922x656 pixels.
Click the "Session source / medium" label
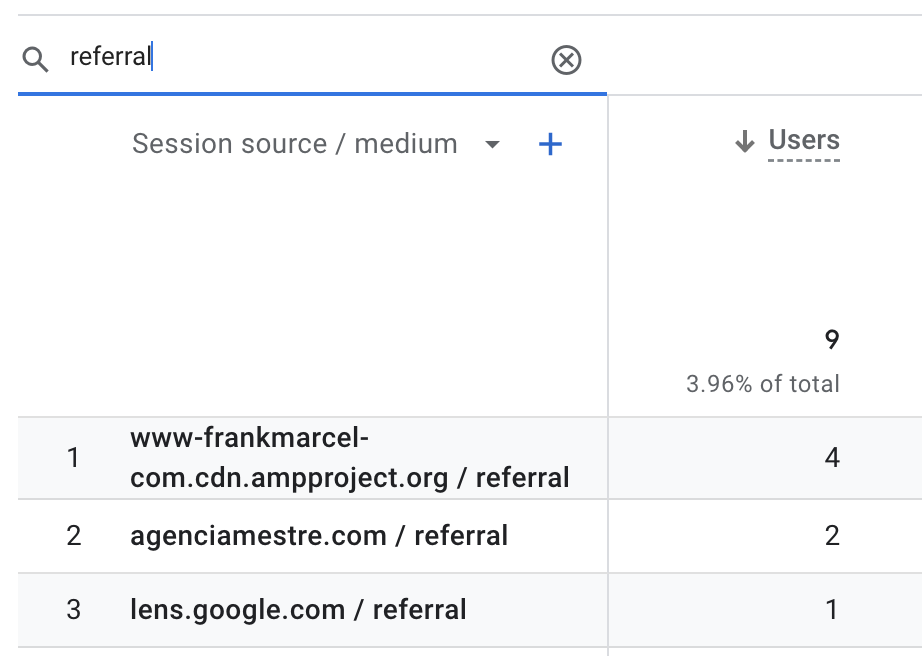(x=294, y=144)
